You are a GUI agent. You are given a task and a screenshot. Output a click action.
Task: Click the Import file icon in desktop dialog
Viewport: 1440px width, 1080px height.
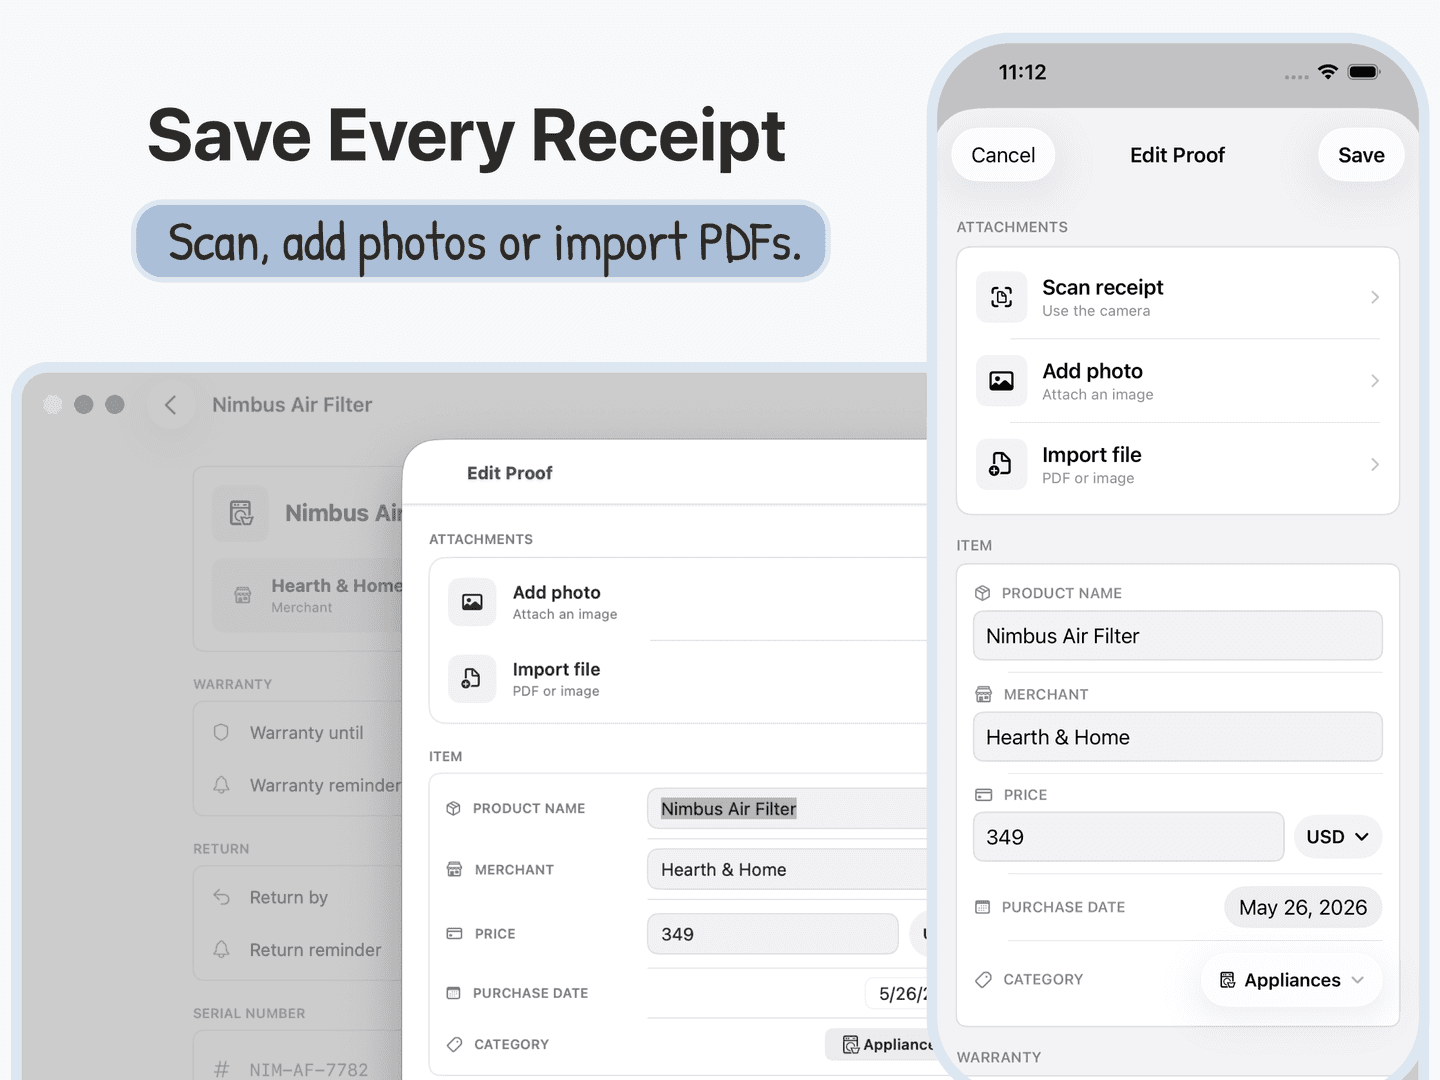pos(472,679)
